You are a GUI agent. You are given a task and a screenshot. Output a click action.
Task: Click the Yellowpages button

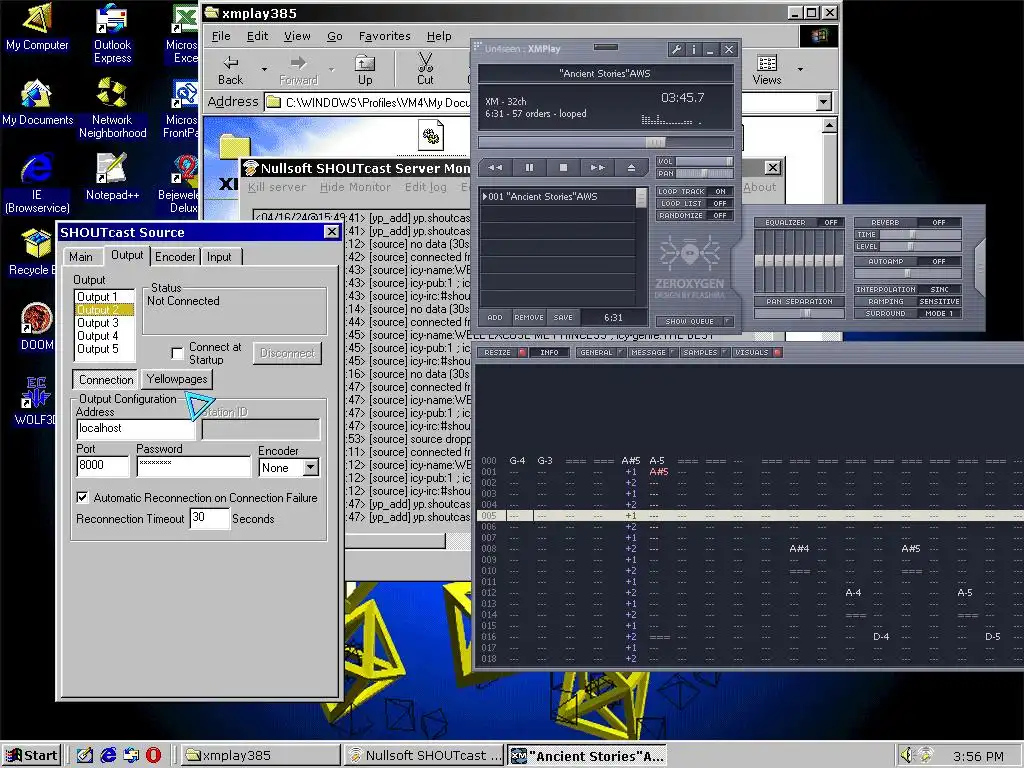click(177, 379)
